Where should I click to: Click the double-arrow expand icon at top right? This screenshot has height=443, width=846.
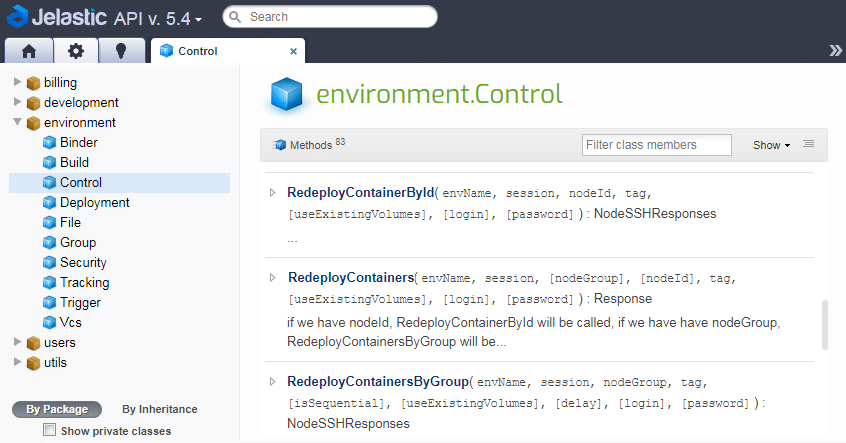[835, 51]
